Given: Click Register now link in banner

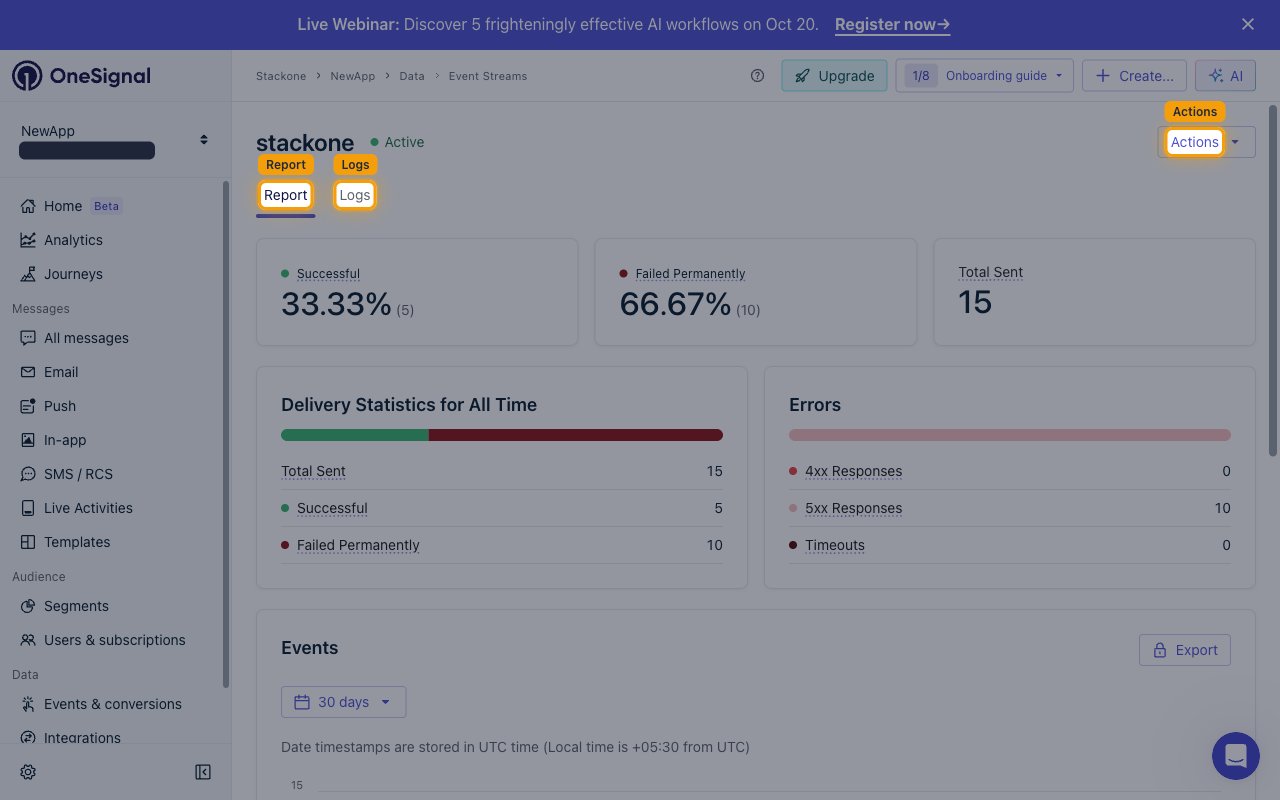Looking at the screenshot, I should [892, 24].
